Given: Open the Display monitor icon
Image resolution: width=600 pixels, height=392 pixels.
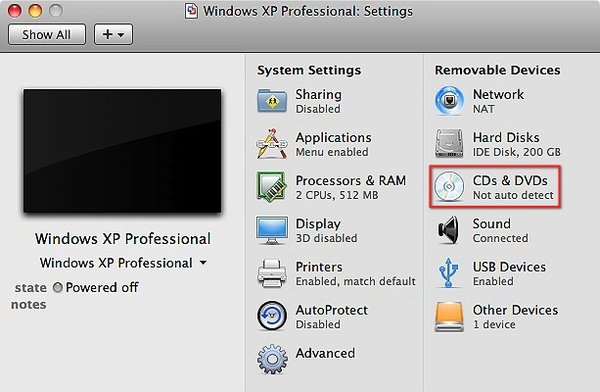Looking at the screenshot, I should point(272,230).
